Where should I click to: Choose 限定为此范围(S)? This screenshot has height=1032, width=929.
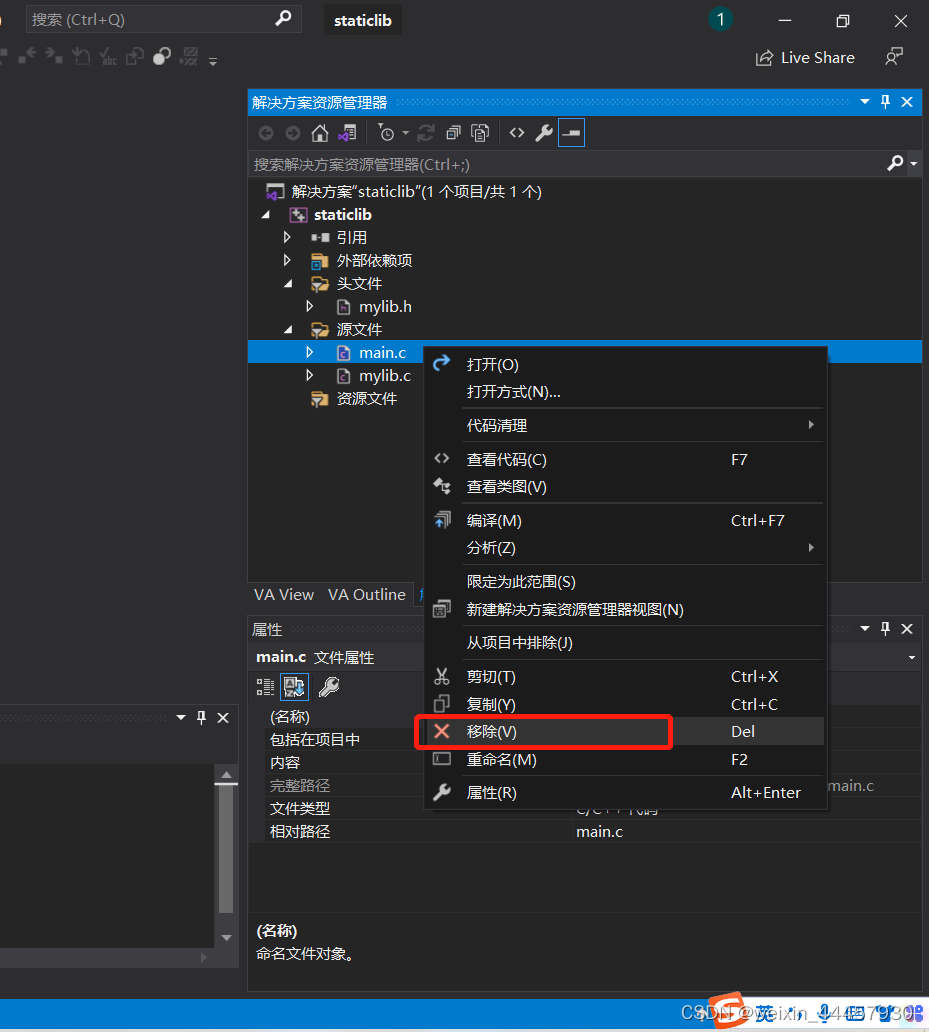[x=624, y=582]
